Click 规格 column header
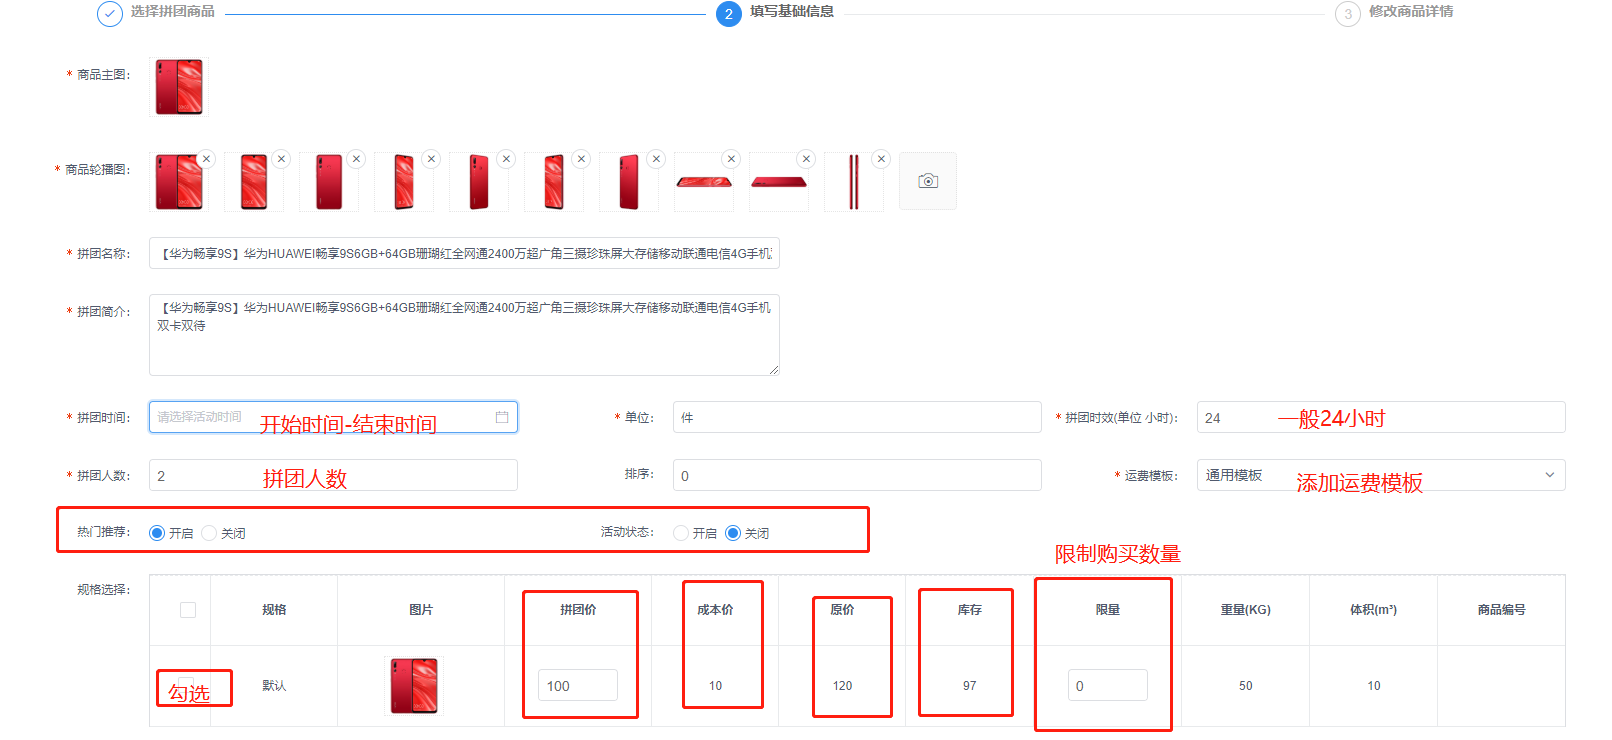 pos(274,610)
